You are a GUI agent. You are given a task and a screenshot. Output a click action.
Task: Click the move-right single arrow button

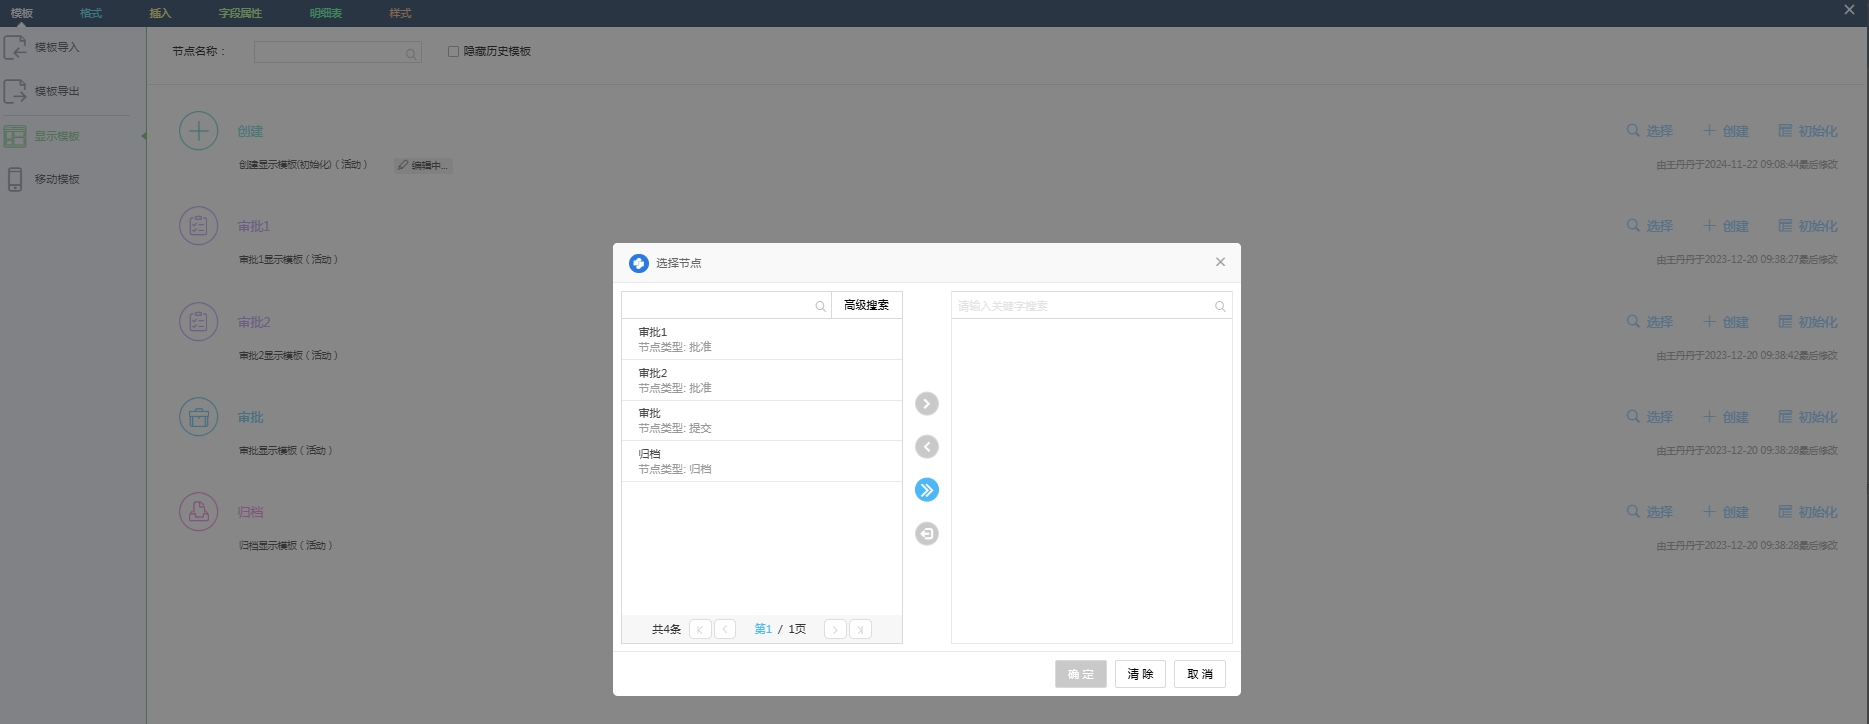927,404
